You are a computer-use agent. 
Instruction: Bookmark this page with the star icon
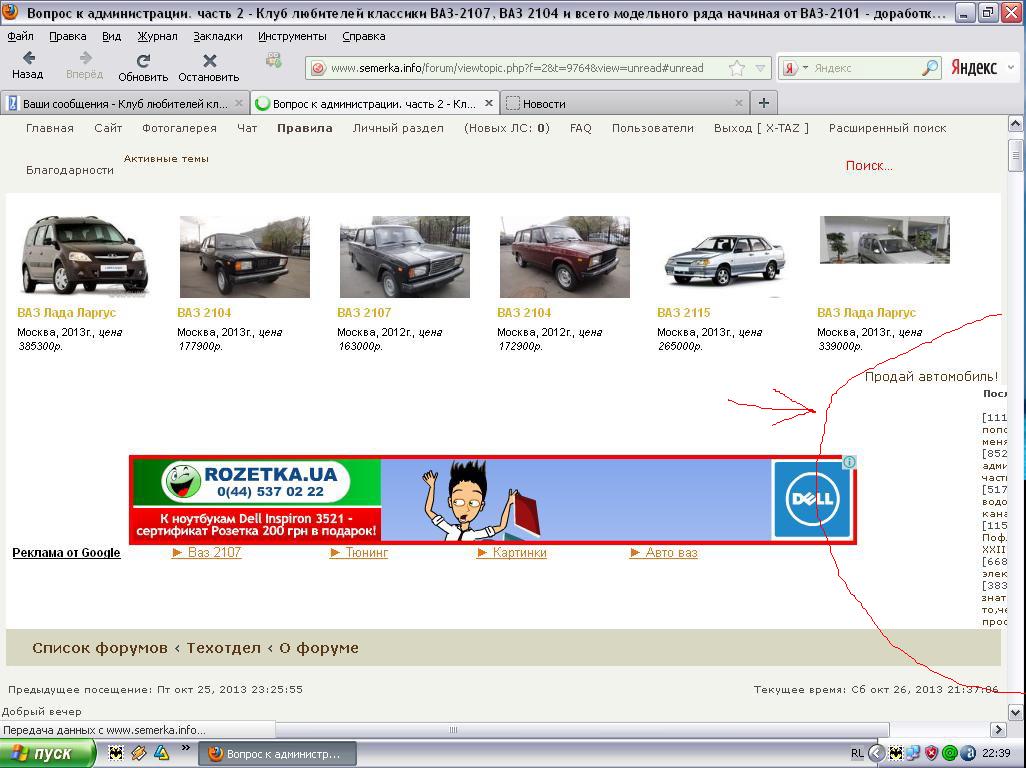coord(737,68)
